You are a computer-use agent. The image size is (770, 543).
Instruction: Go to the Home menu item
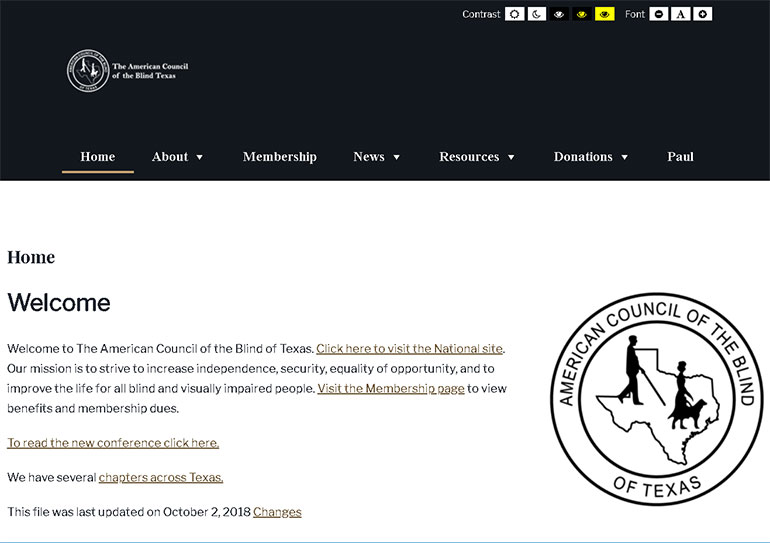pos(98,157)
